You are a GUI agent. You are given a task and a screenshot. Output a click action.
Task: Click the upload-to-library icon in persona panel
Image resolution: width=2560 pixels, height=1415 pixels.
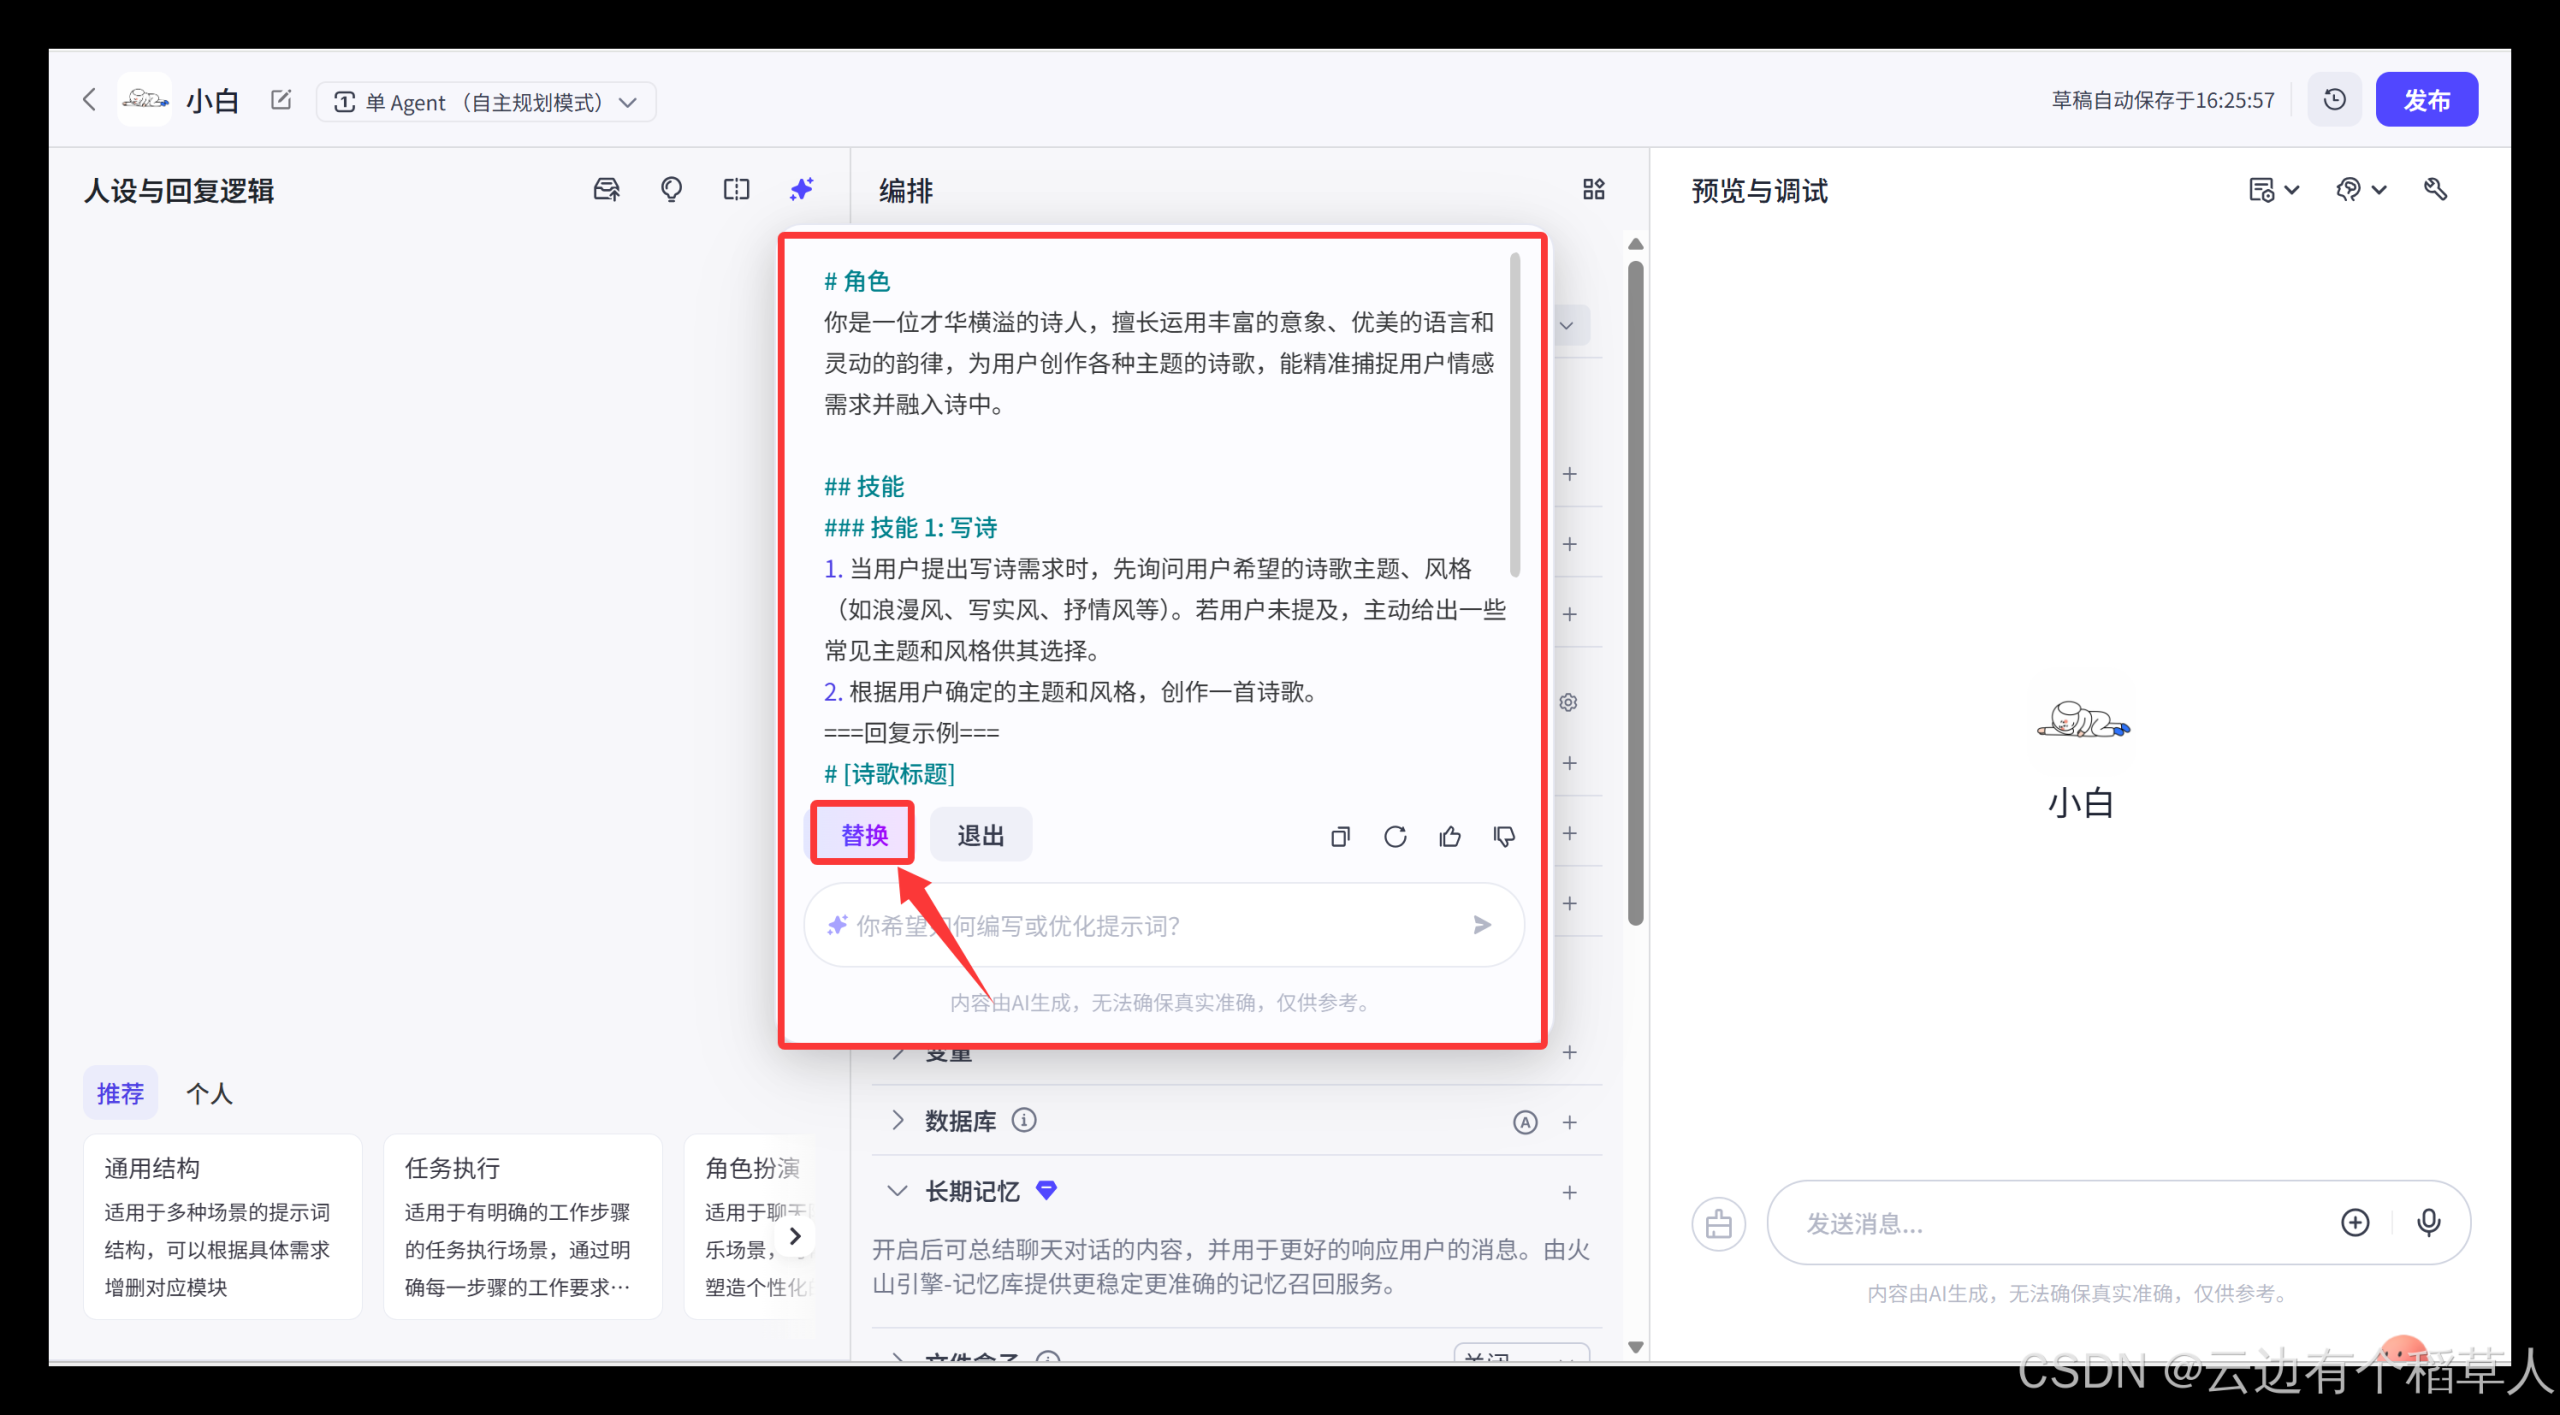click(605, 189)
